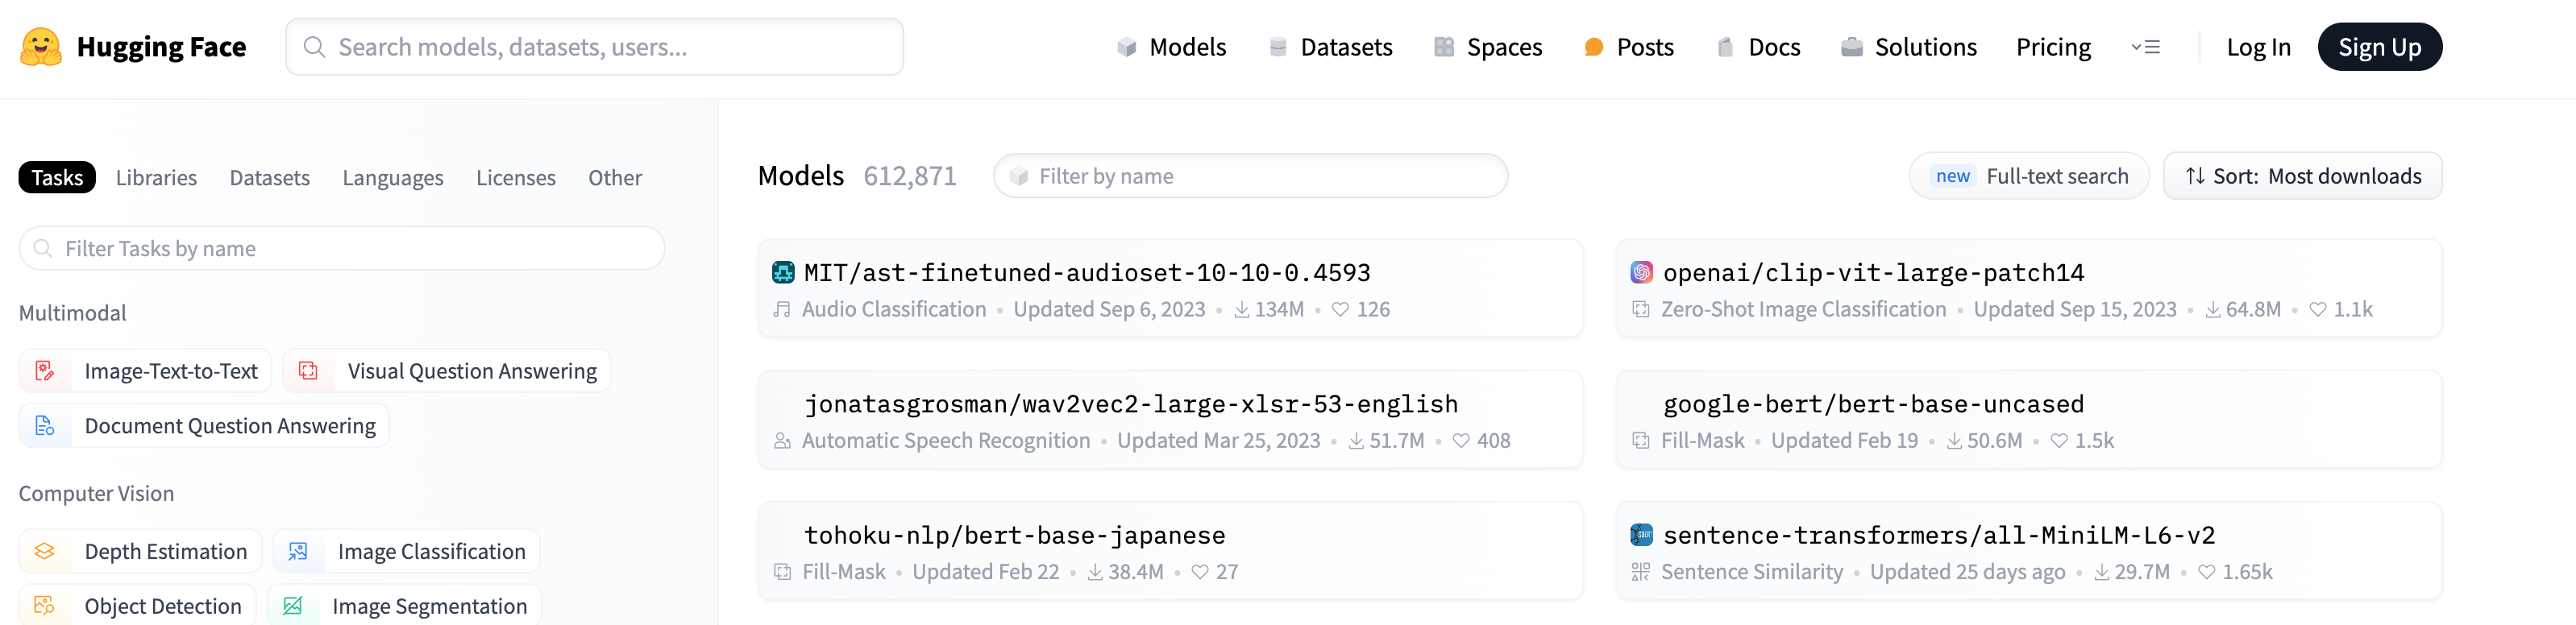The image size is (2576, 625).
Task: Click the Image-Text-to-Text task icon
Action: (45, 371)
